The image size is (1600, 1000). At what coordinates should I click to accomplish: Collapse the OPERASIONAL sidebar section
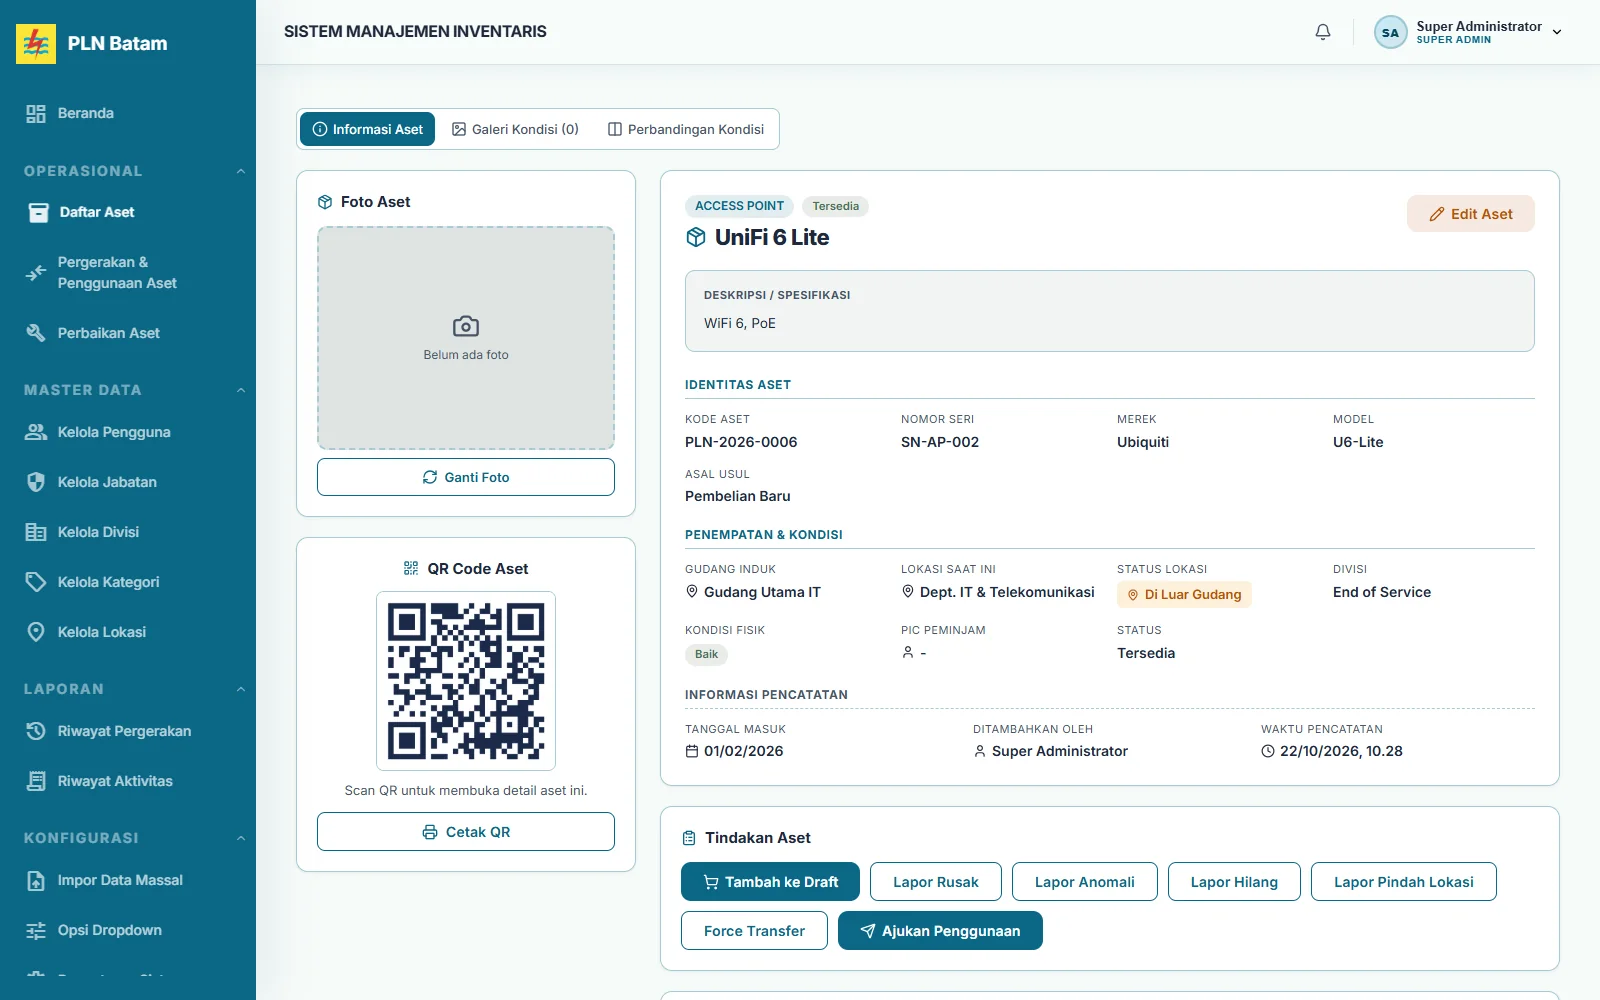[x=240, y=171]
